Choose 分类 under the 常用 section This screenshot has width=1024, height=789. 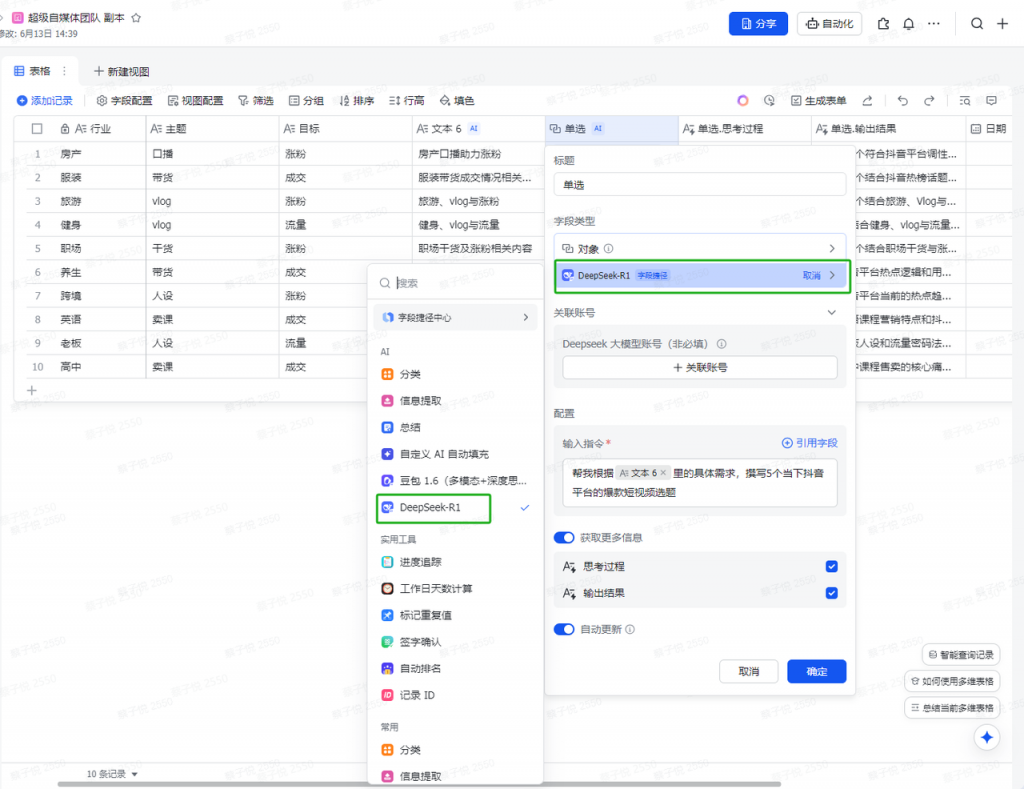(401, 750)
